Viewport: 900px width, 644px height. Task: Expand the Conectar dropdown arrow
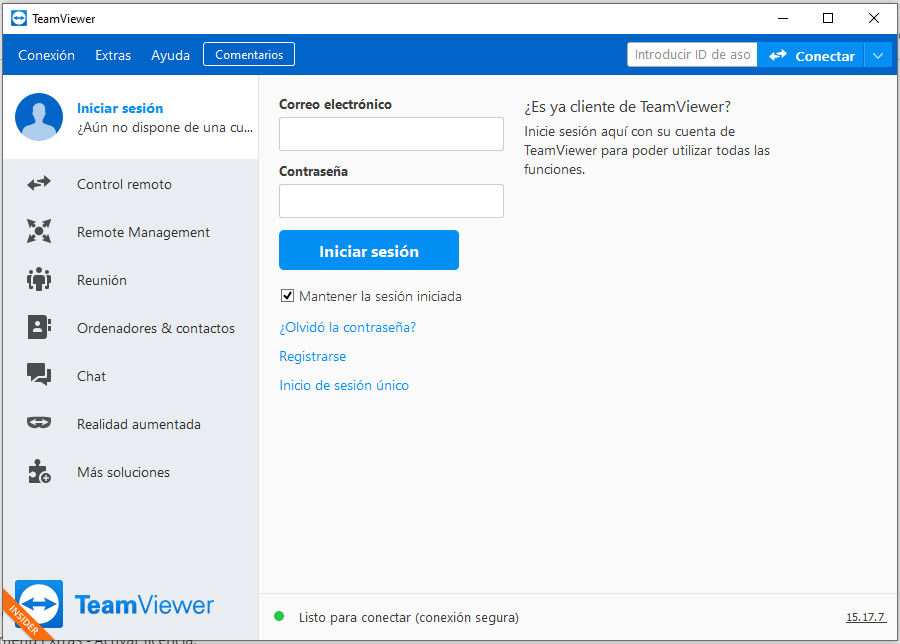878,56
